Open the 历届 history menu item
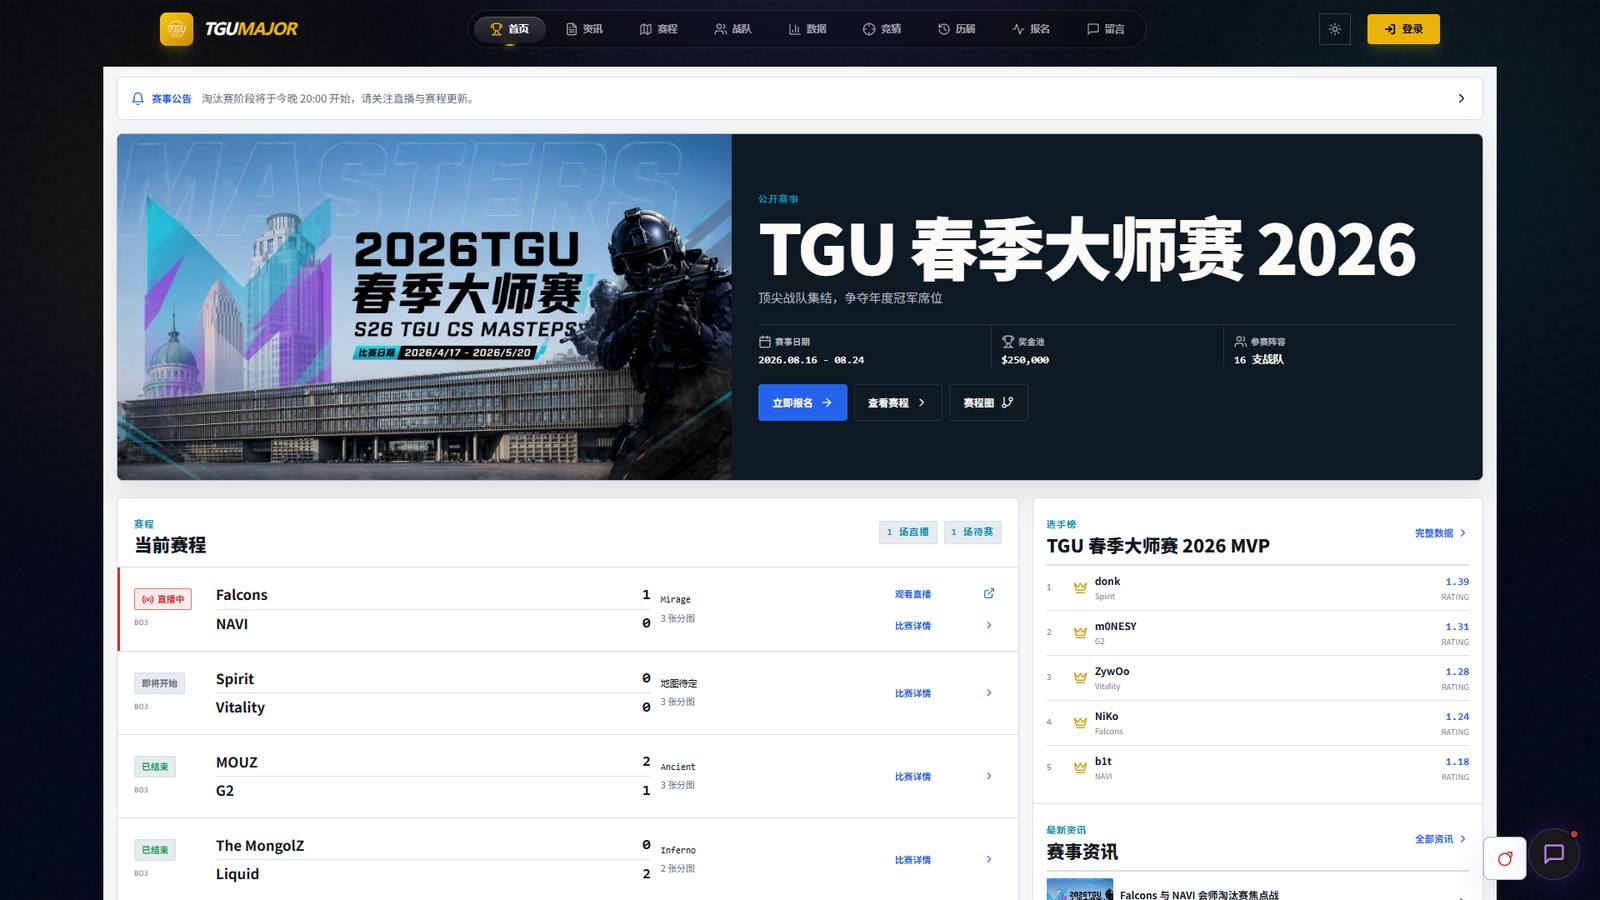 957,29
